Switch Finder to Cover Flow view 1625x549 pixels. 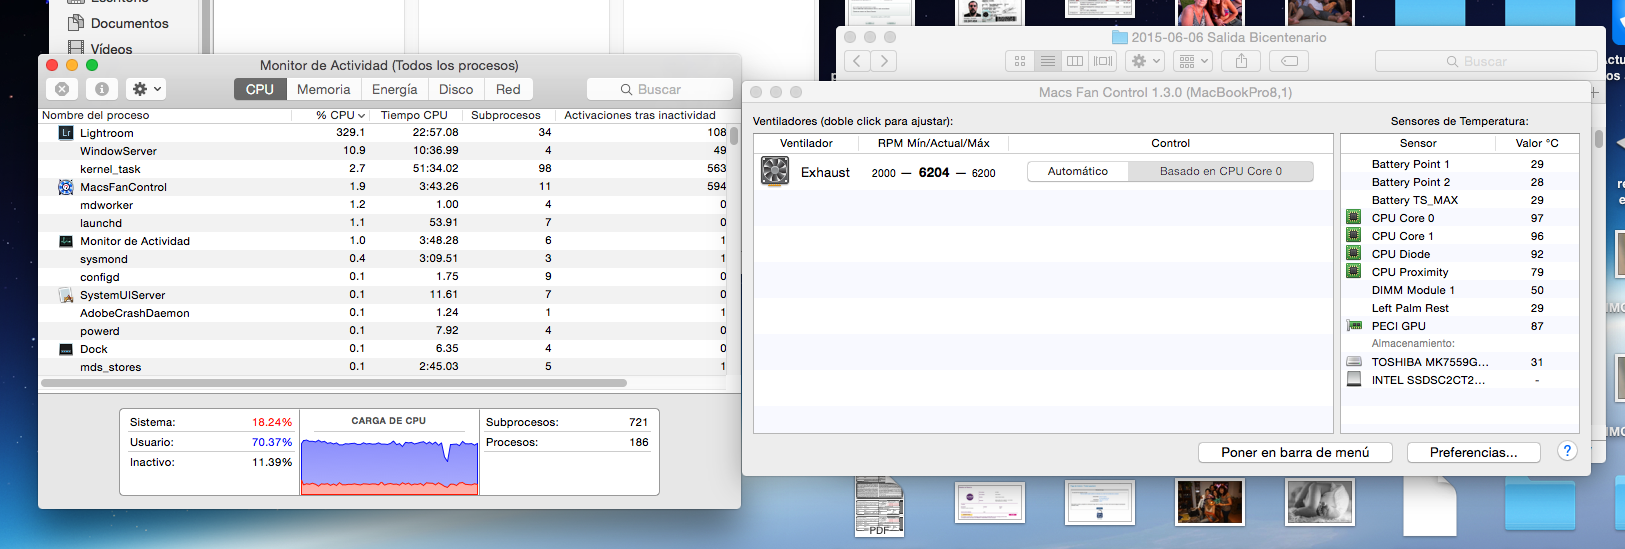(1103, 61)
